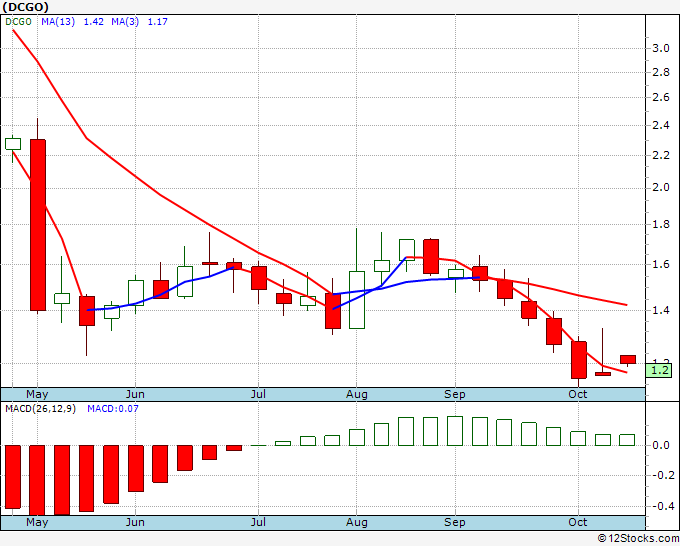Select Aug on the MACD panel date axis
Viewport: 680px width, 546px height.
tap(356, 522)
